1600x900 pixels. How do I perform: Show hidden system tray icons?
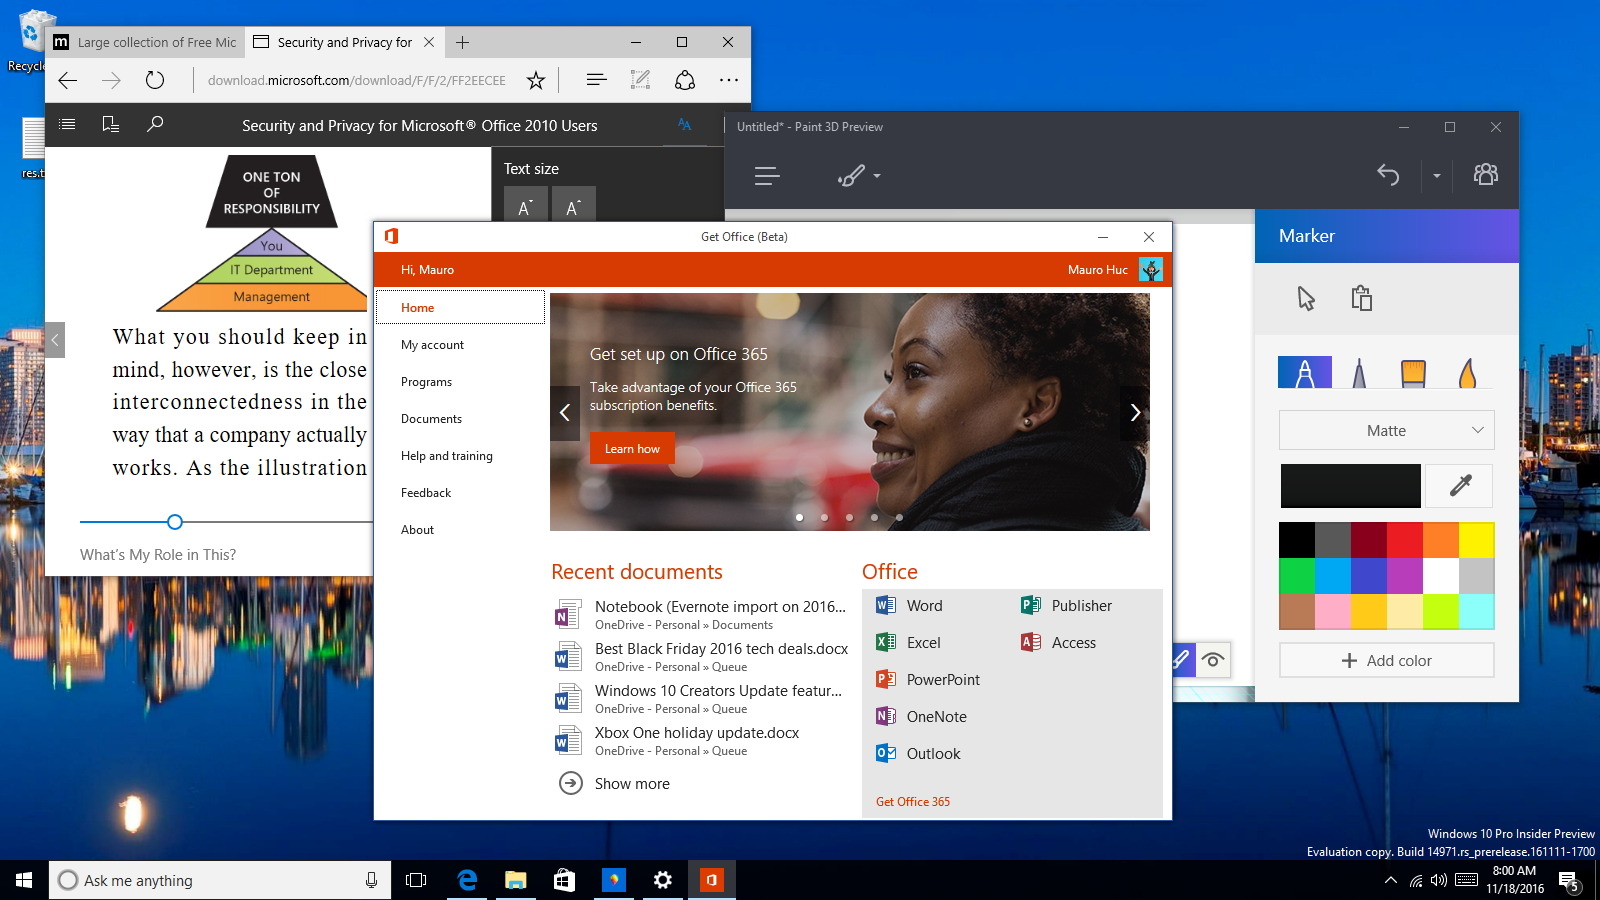click(1390, 880)
